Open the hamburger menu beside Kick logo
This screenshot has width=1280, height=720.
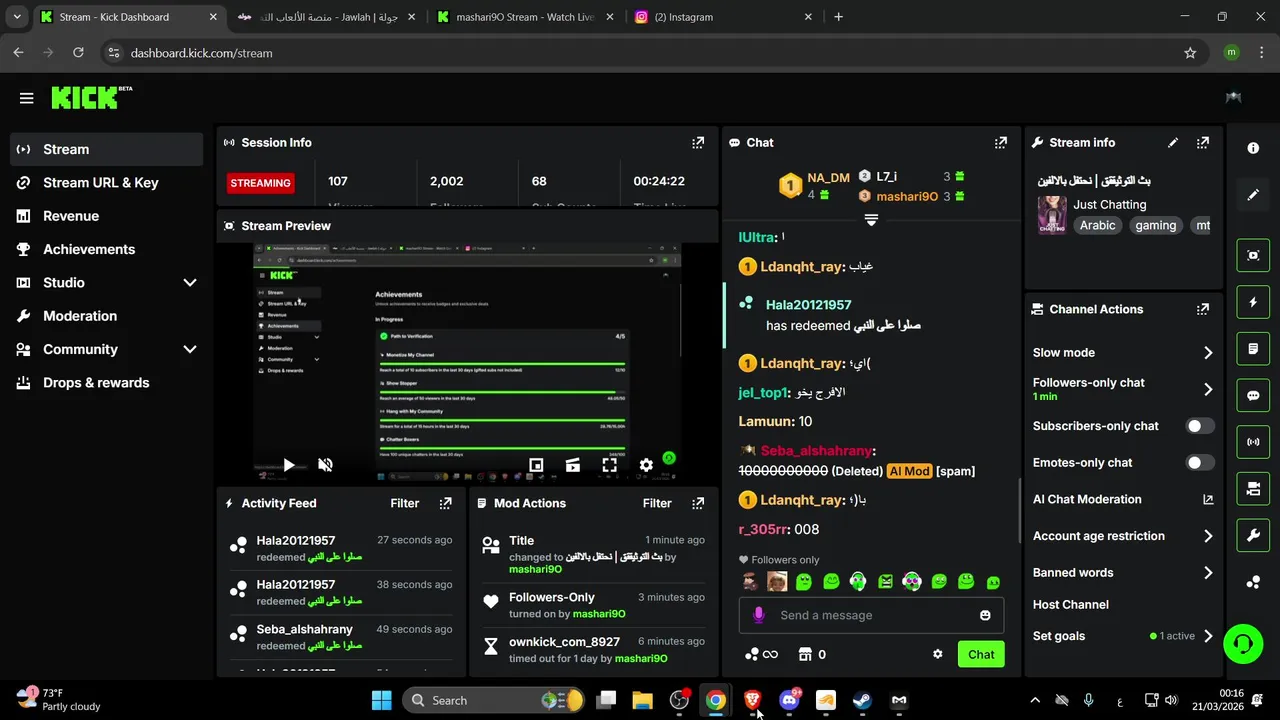click(26, 98)
